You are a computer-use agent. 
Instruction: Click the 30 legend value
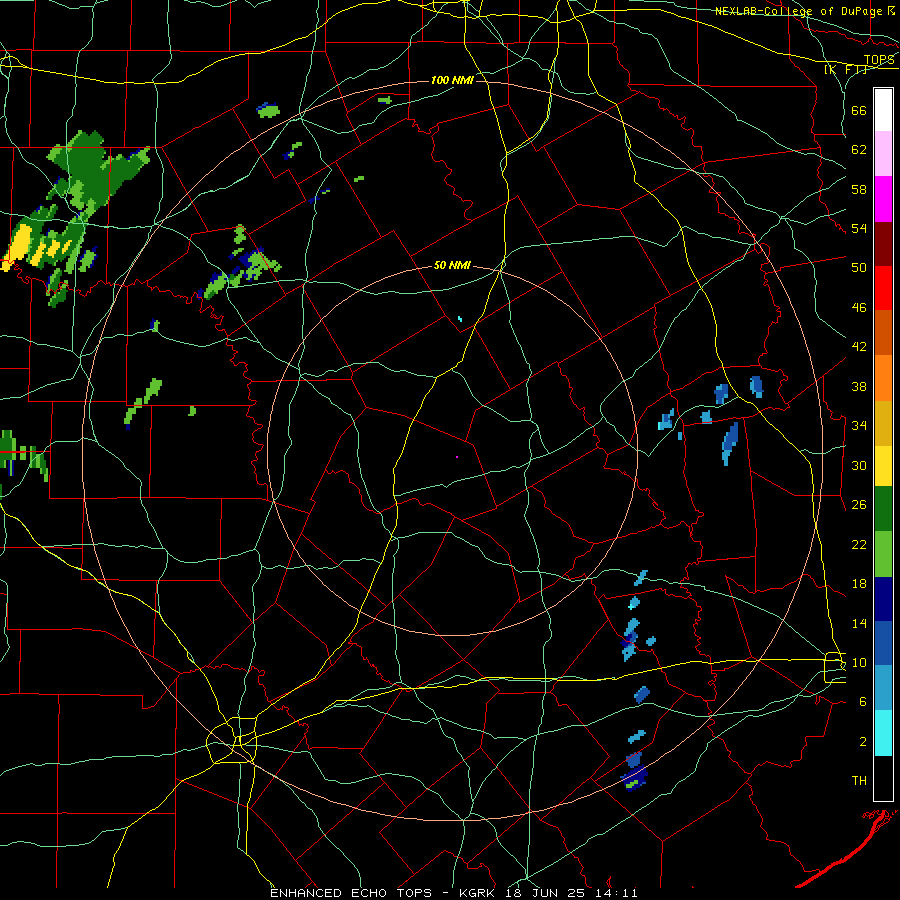tap(859, 465)
